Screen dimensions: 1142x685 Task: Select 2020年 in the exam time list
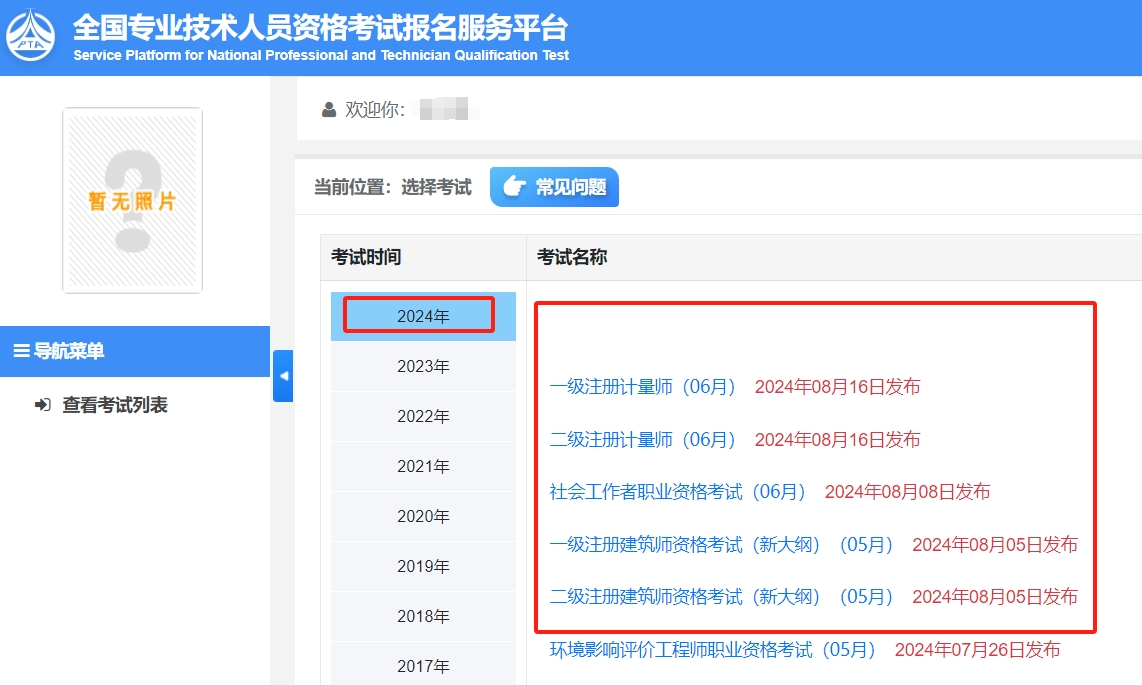pos(422,515)
